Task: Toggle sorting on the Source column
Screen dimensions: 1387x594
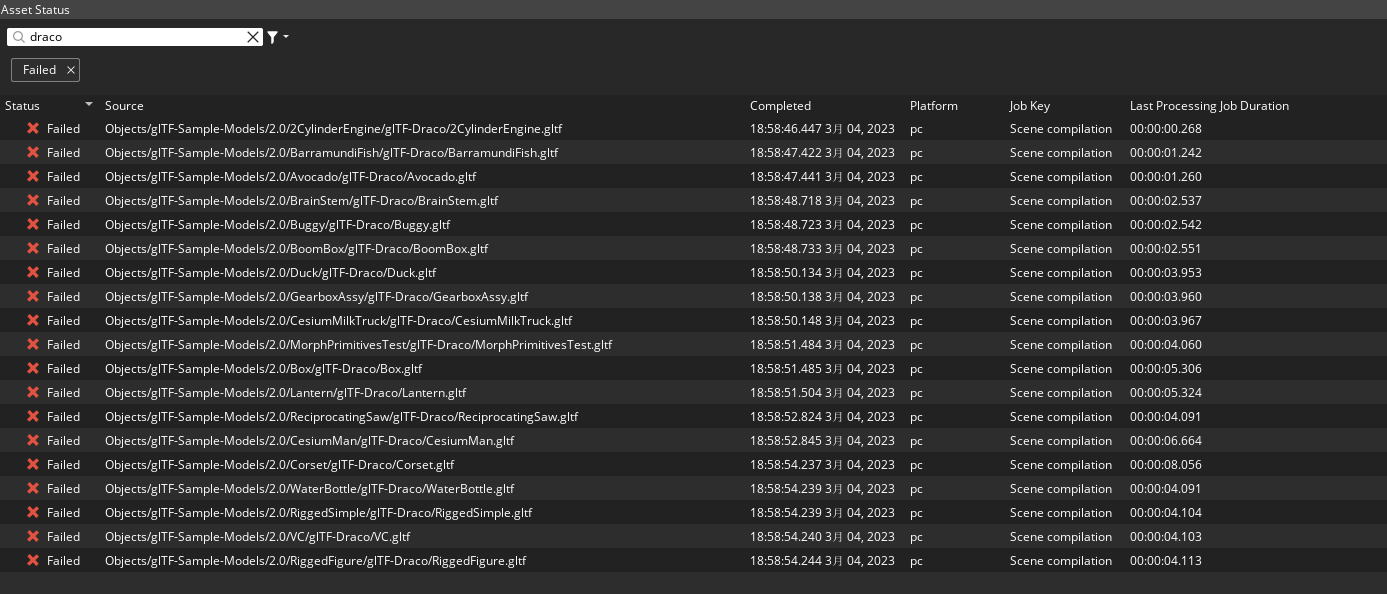Action: coord(126,105)
